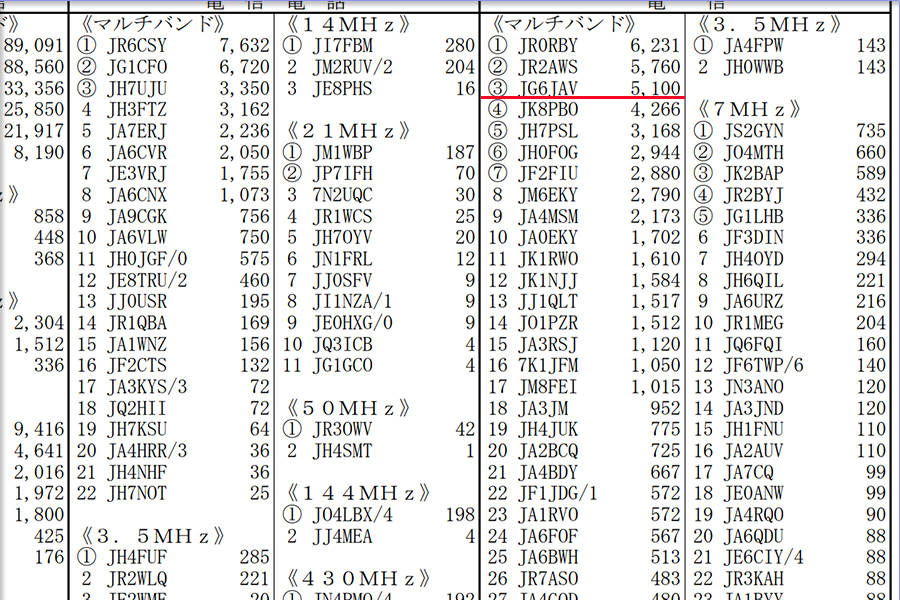The width and height of the screenshot is (900, 600).
Task: Click score 6,231 beside JR0RBY
Action: click(656, 45)
